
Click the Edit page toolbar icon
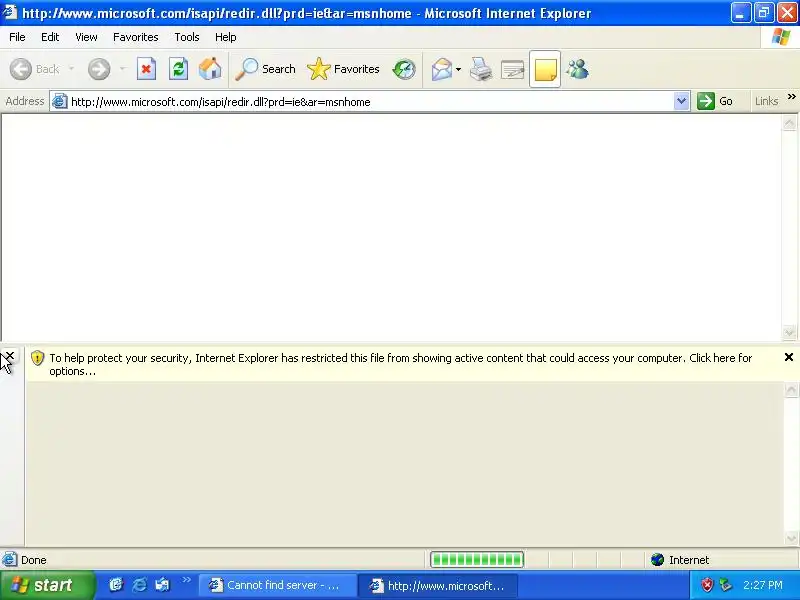pyautogui.click(x=513, y=69)
